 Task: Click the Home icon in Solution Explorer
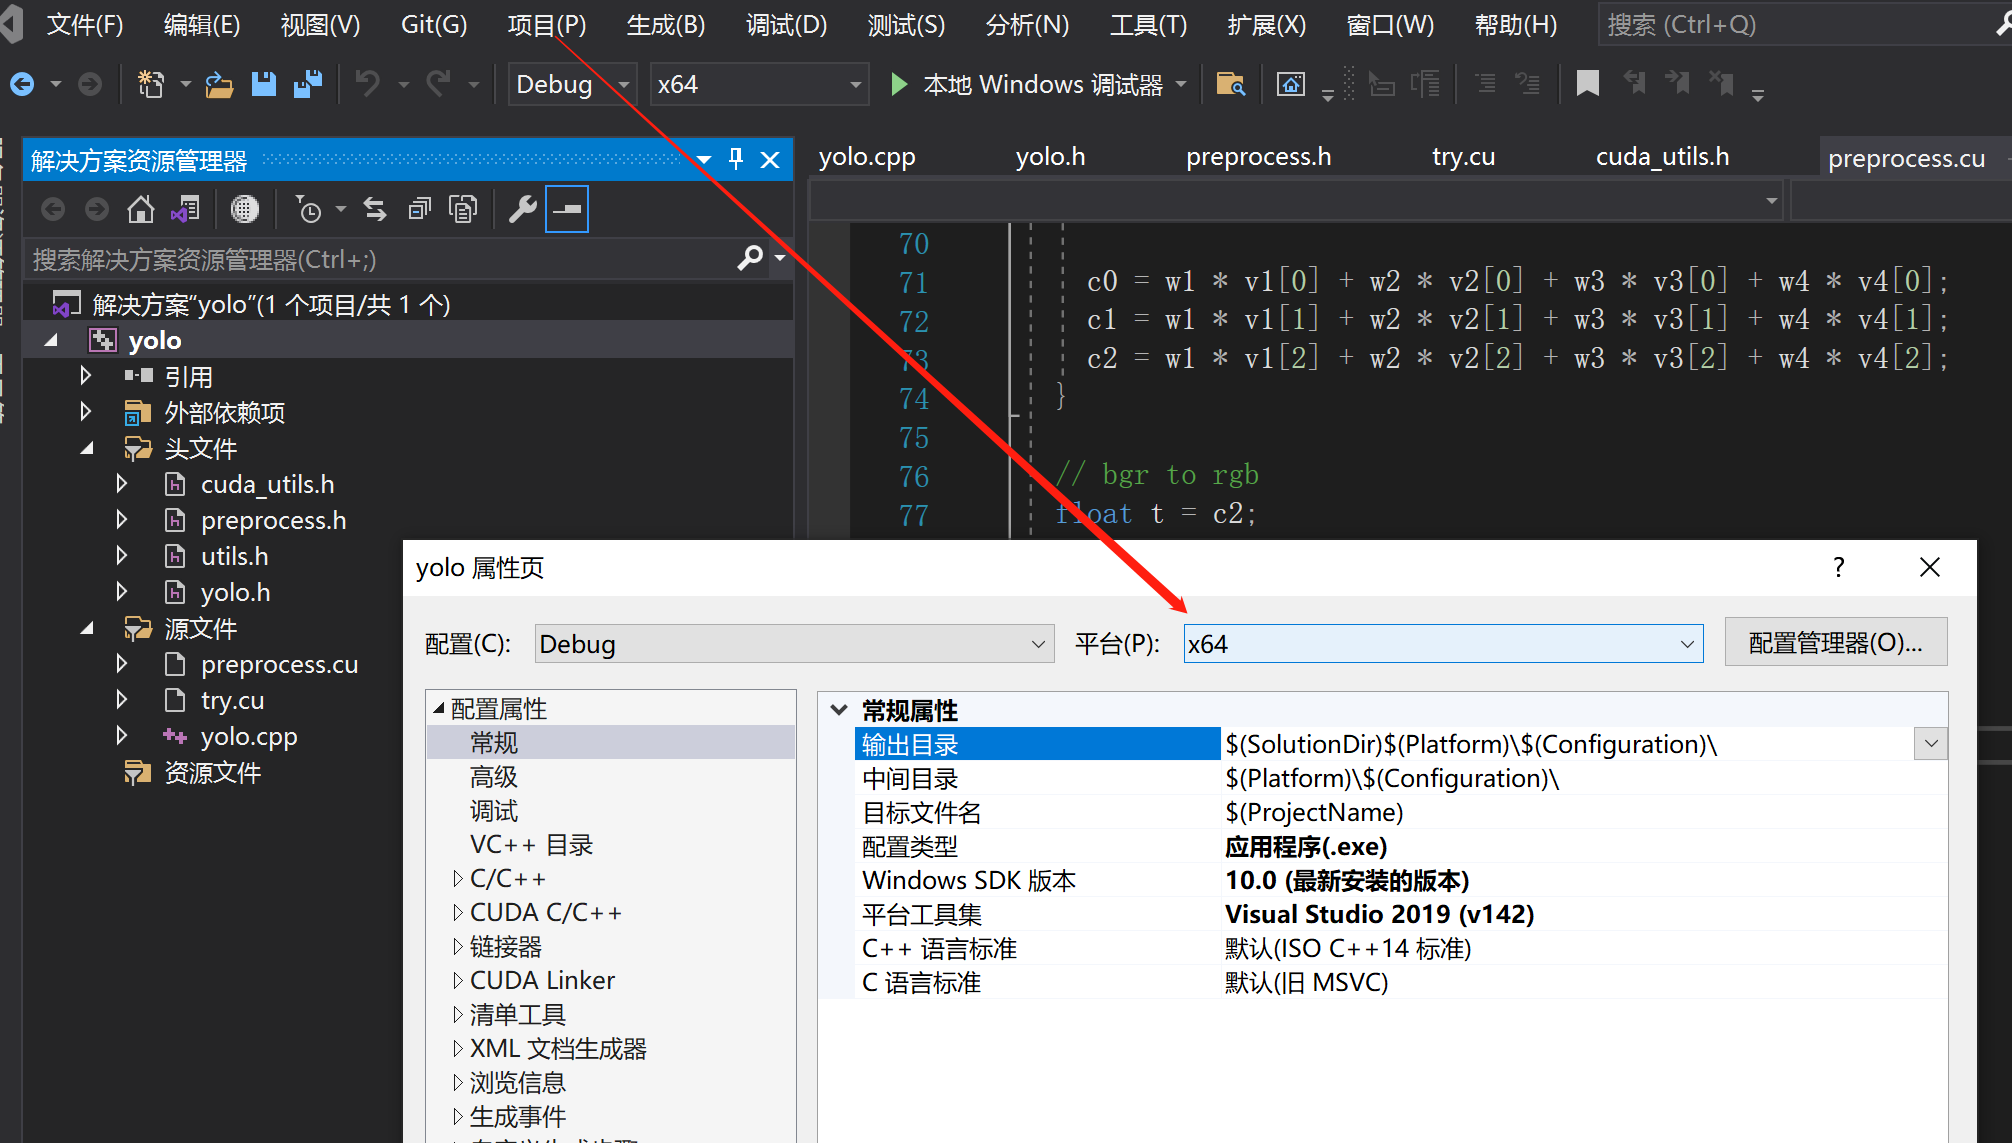[141, 209]
